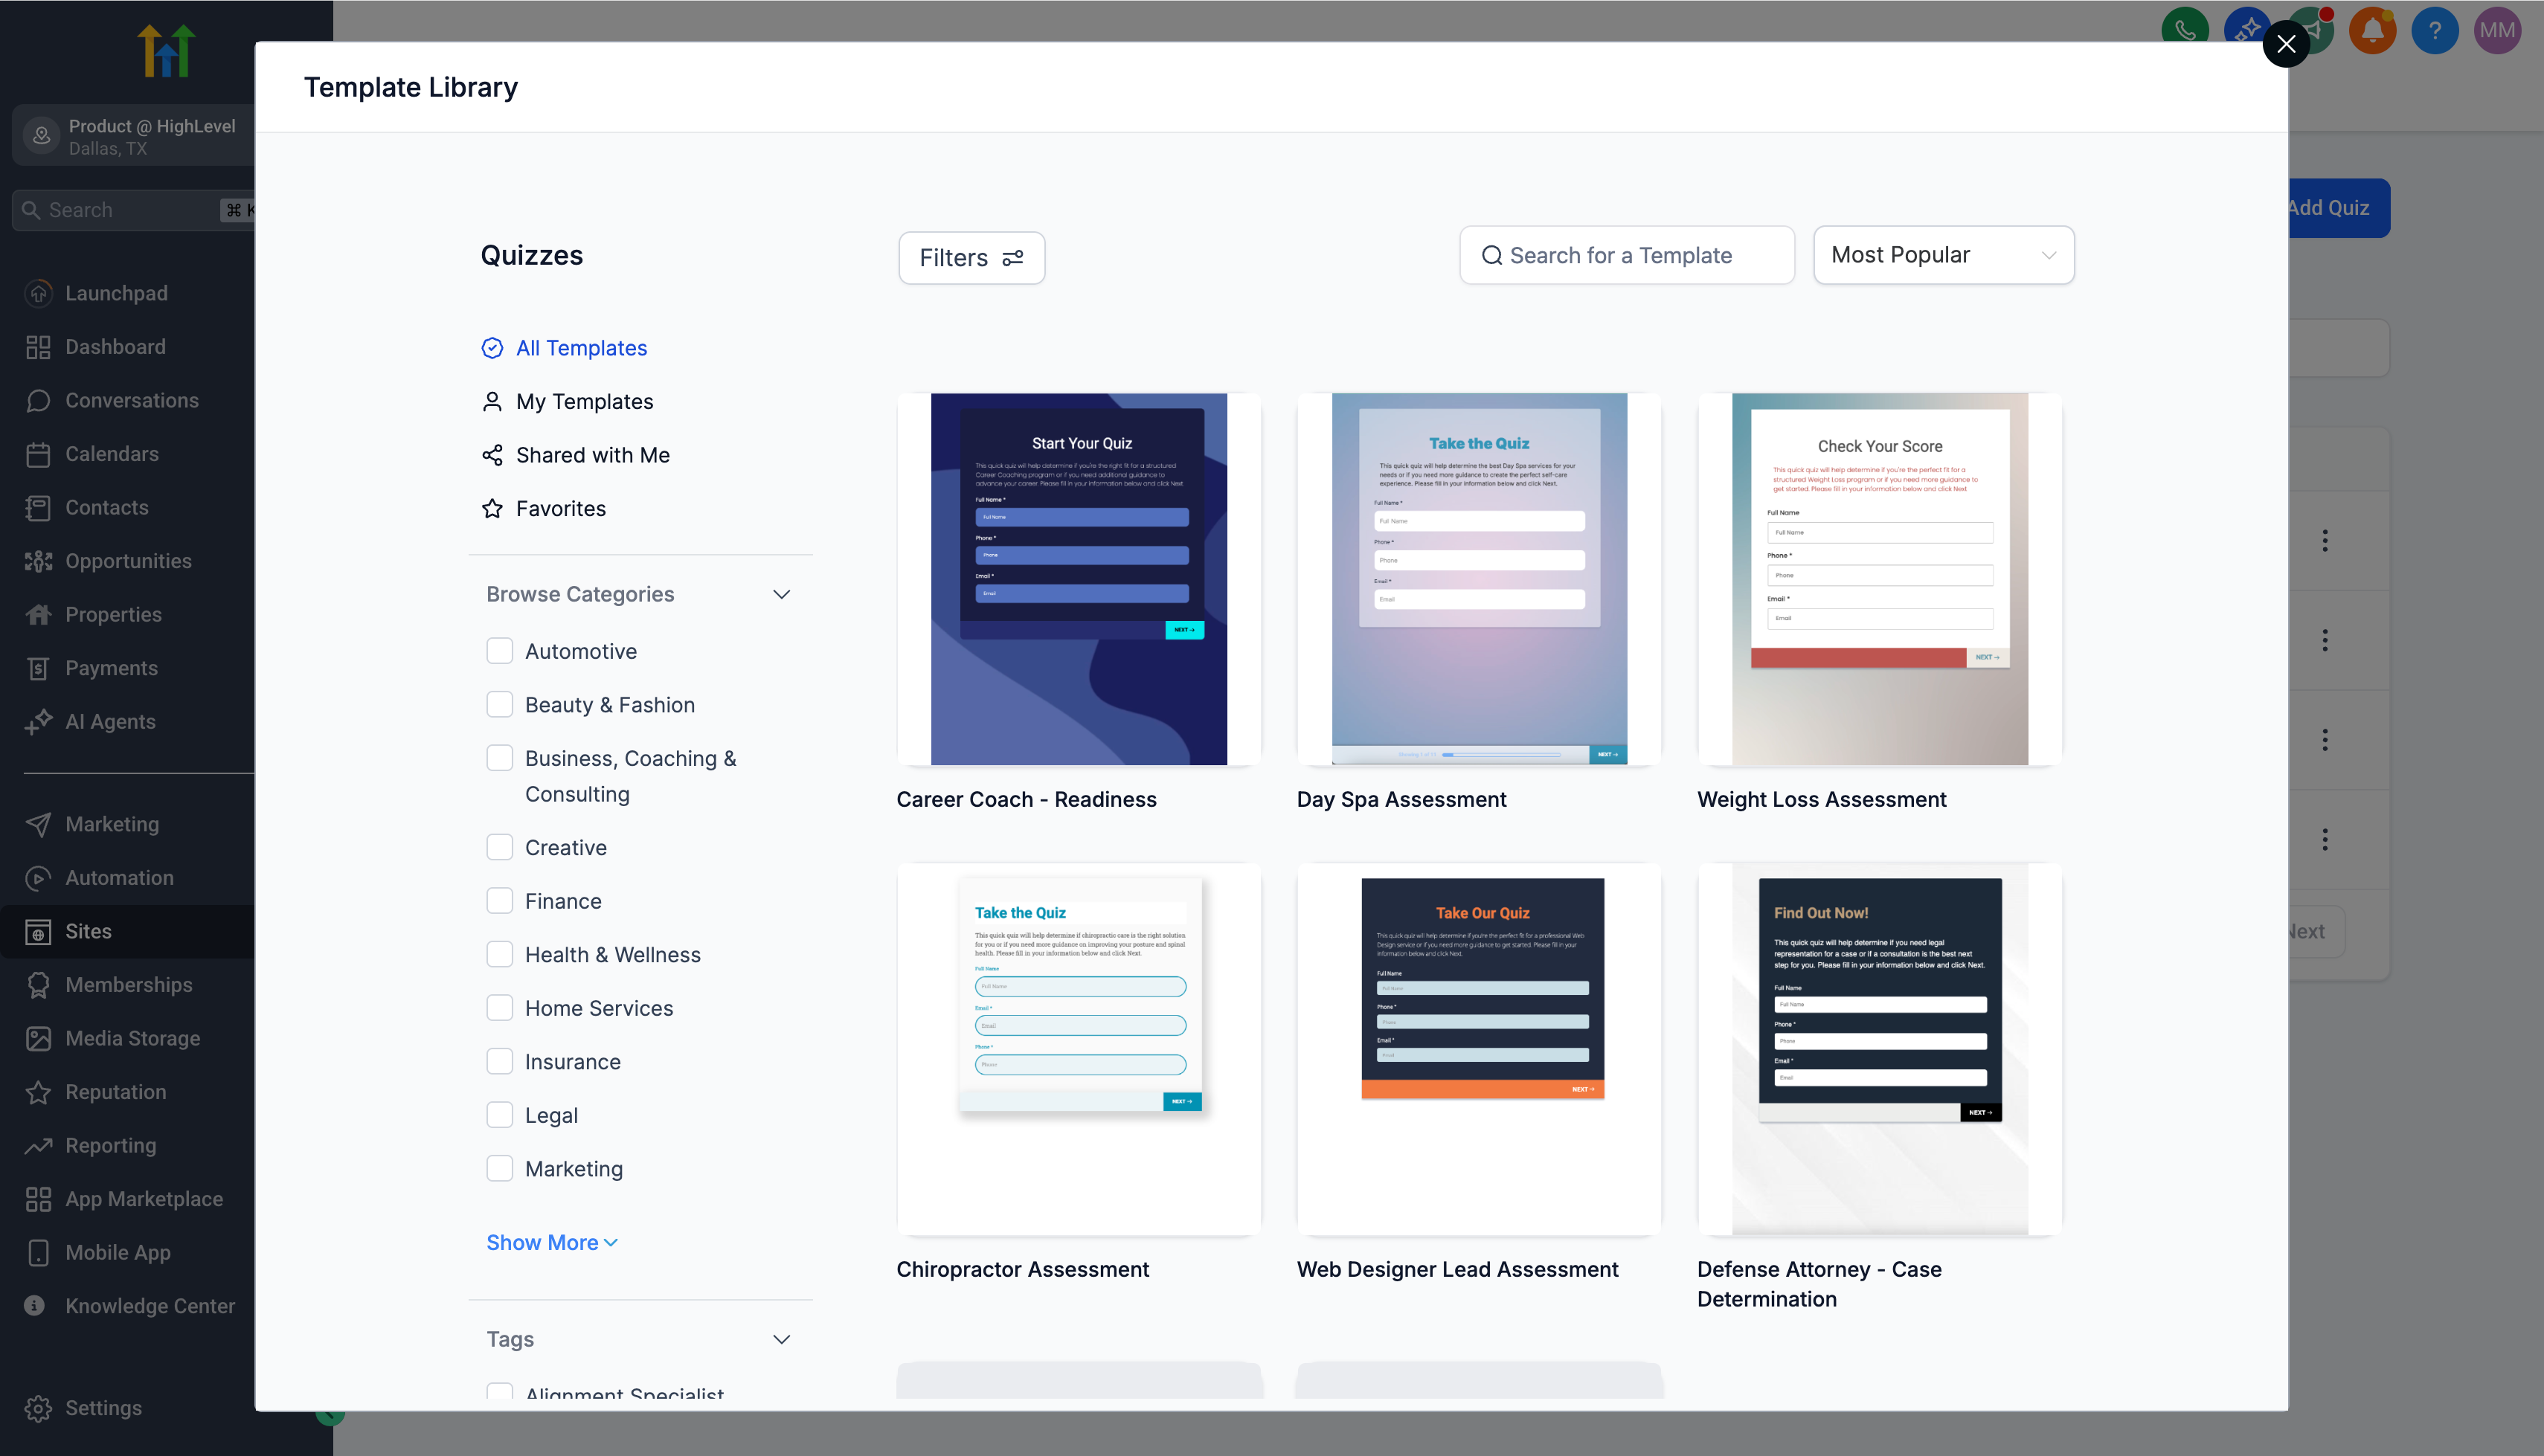This screenshot has height=1456, width=2544.
Task: Click the Favorites star icon
Action: (492, 508)
